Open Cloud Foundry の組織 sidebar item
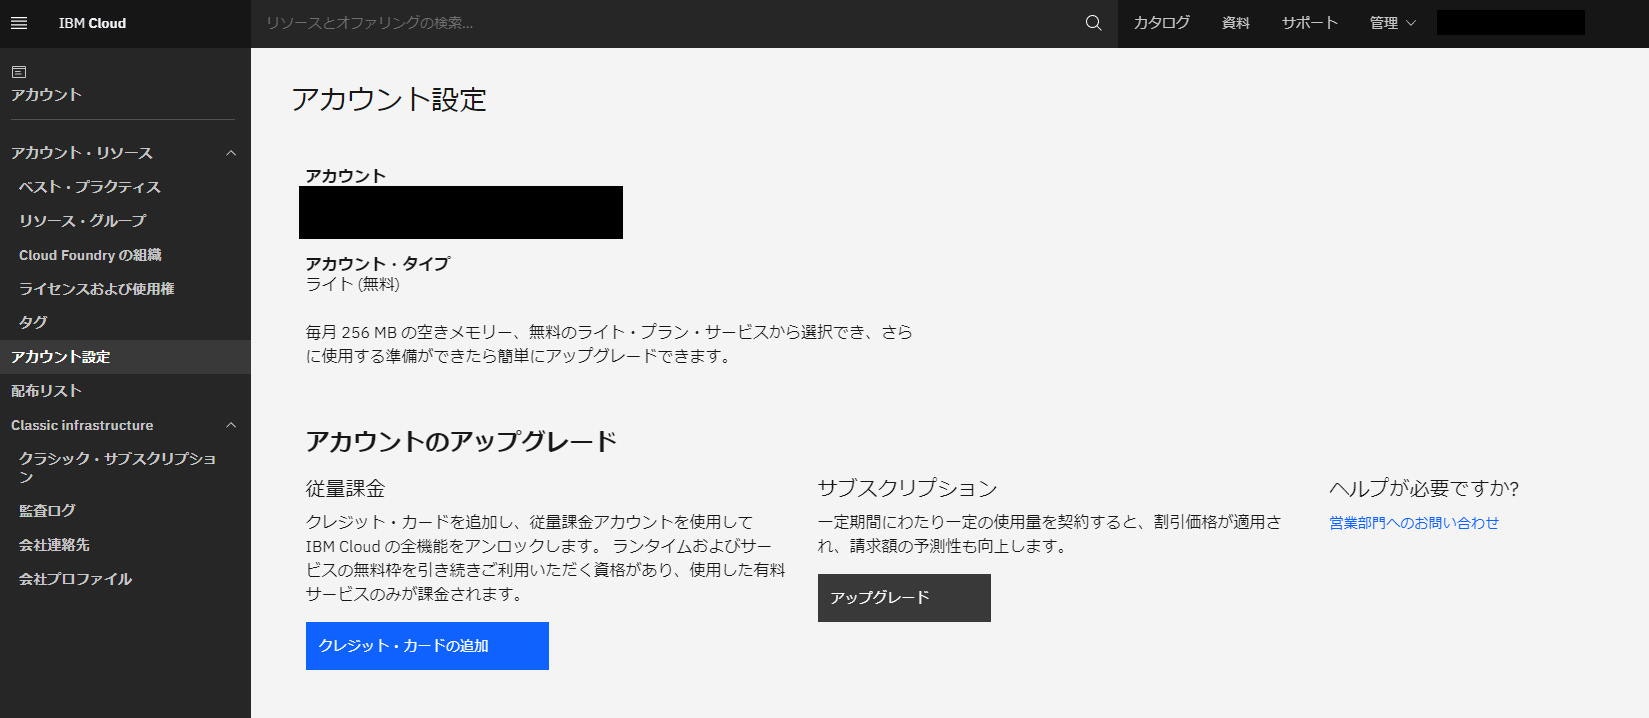Viewport: 1649px width, 718px height. (90, 255)
